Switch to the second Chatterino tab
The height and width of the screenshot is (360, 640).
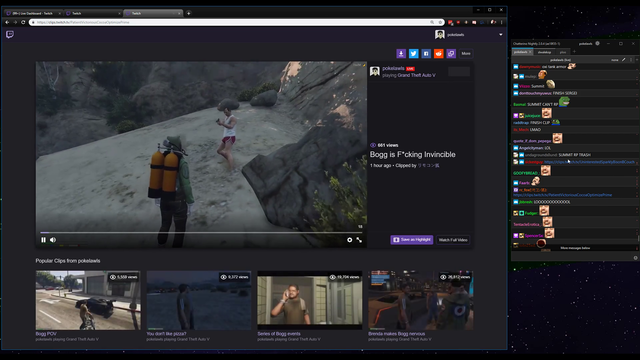click(x=544, y=52)
